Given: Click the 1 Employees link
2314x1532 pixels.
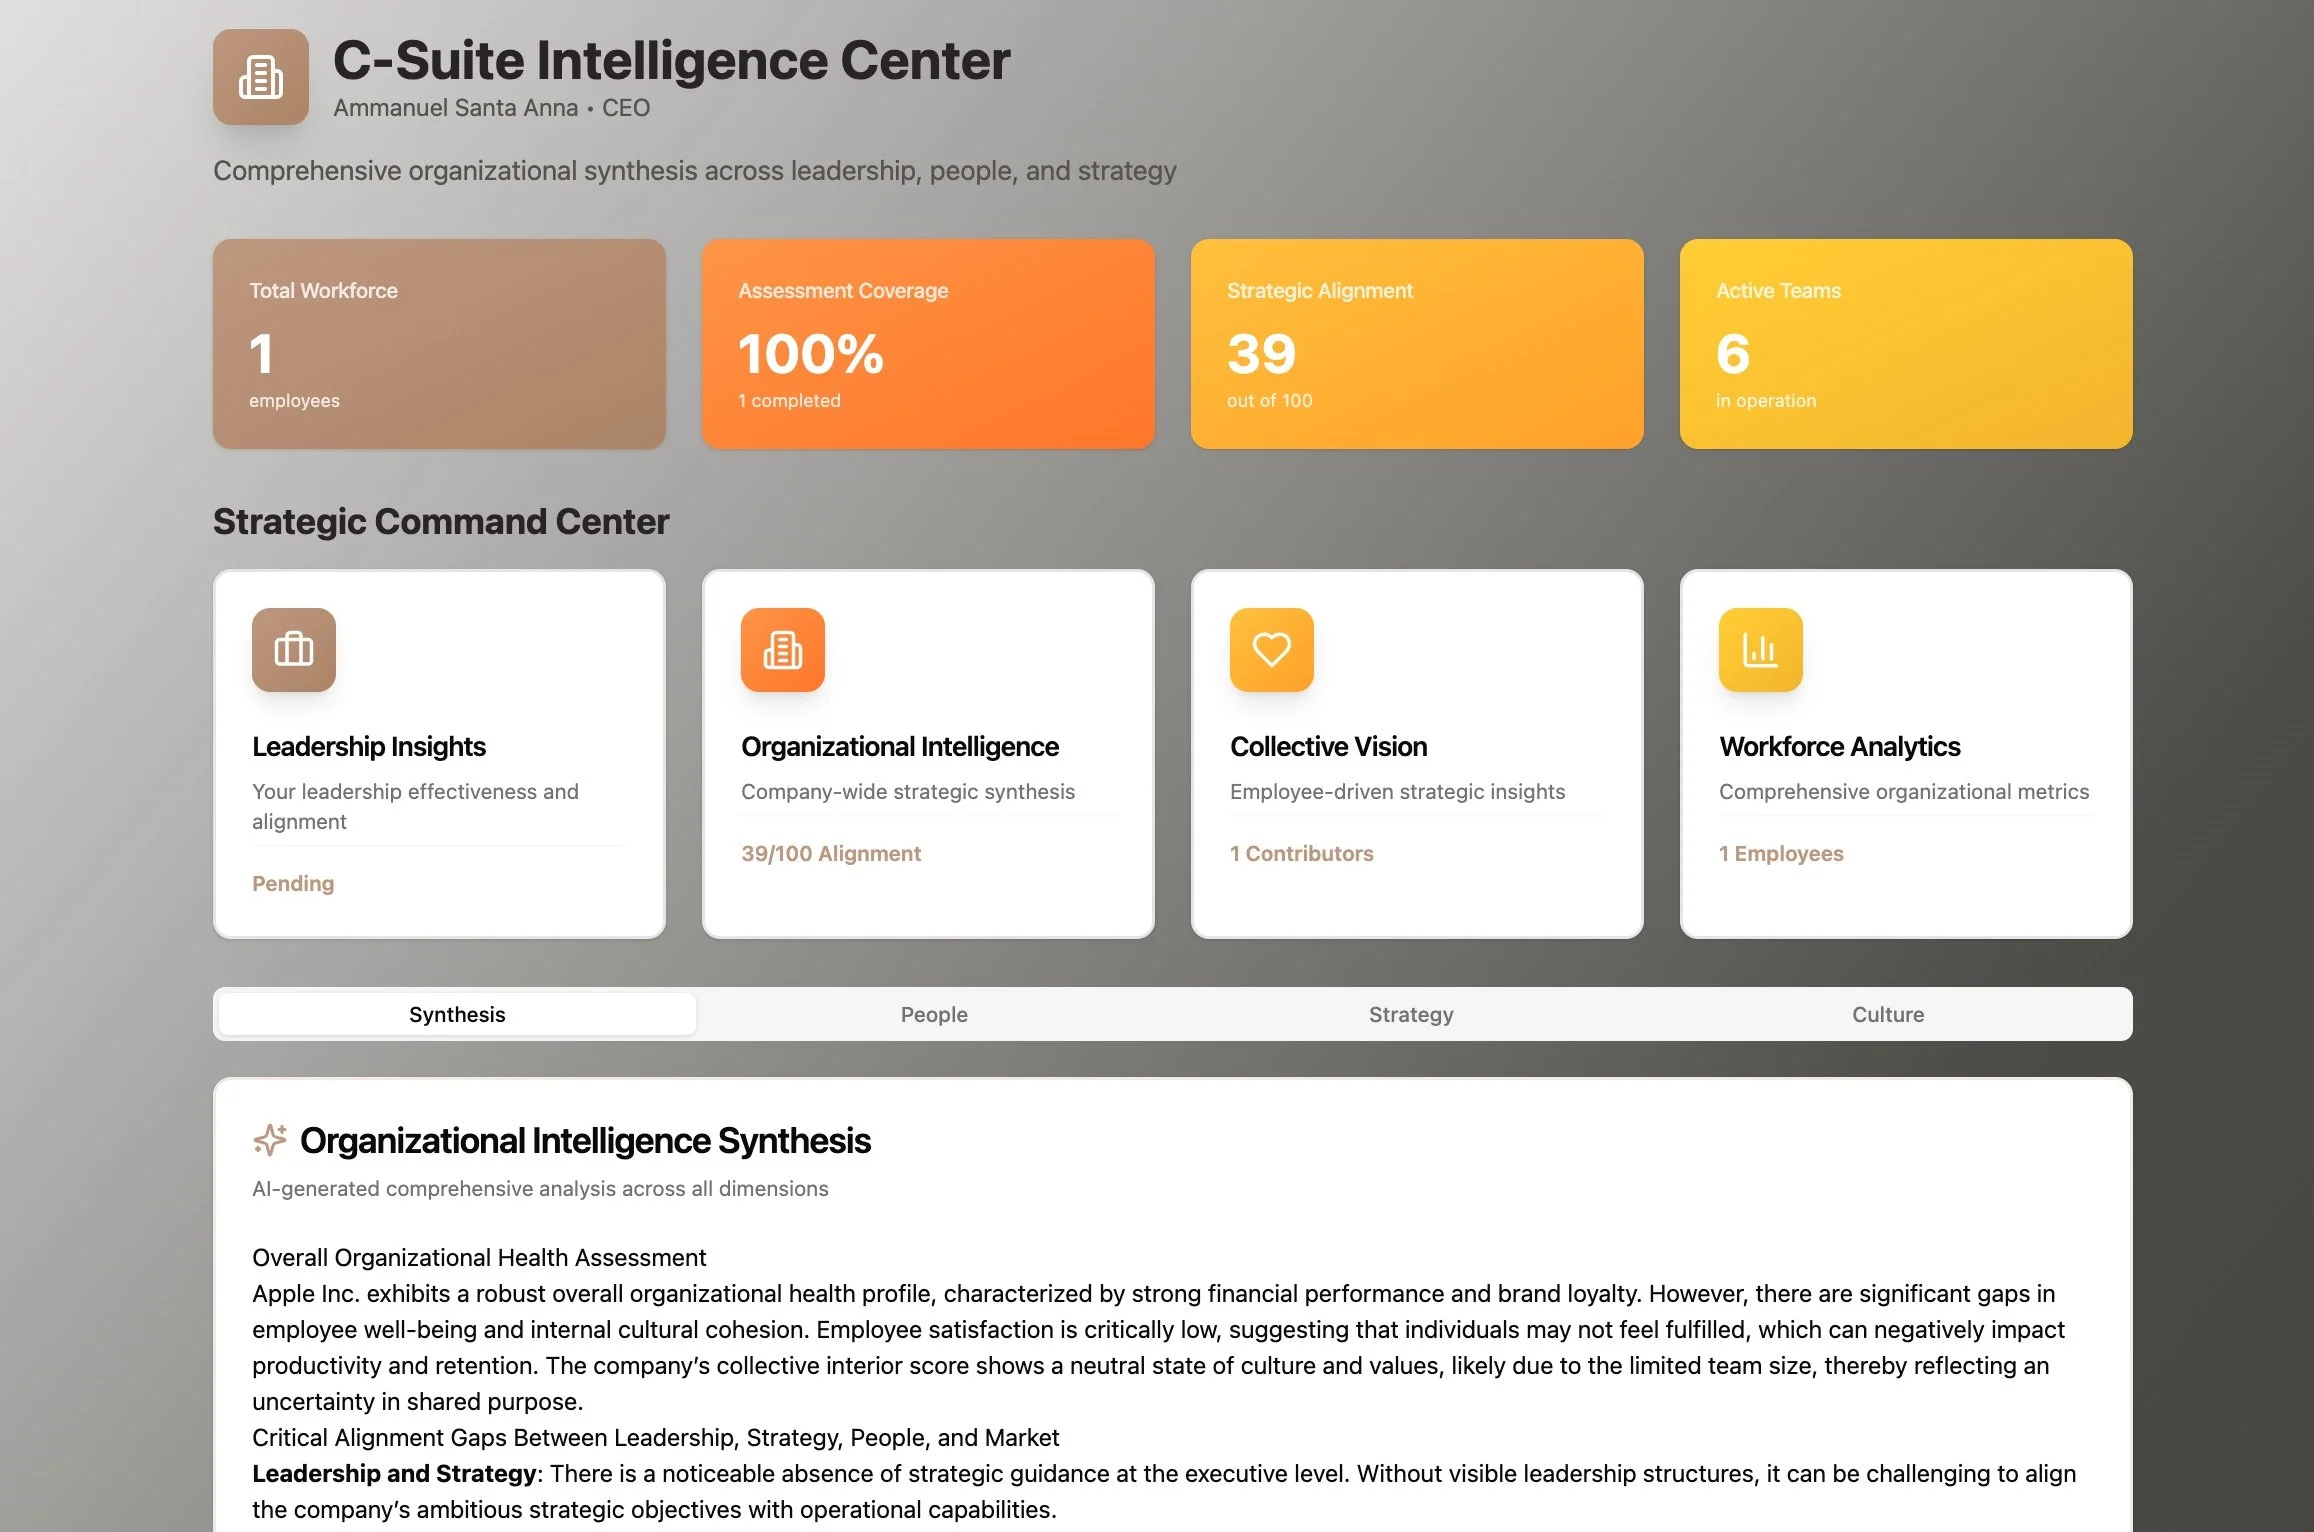Looking at the screenshot, I should tap(1780, 853).
